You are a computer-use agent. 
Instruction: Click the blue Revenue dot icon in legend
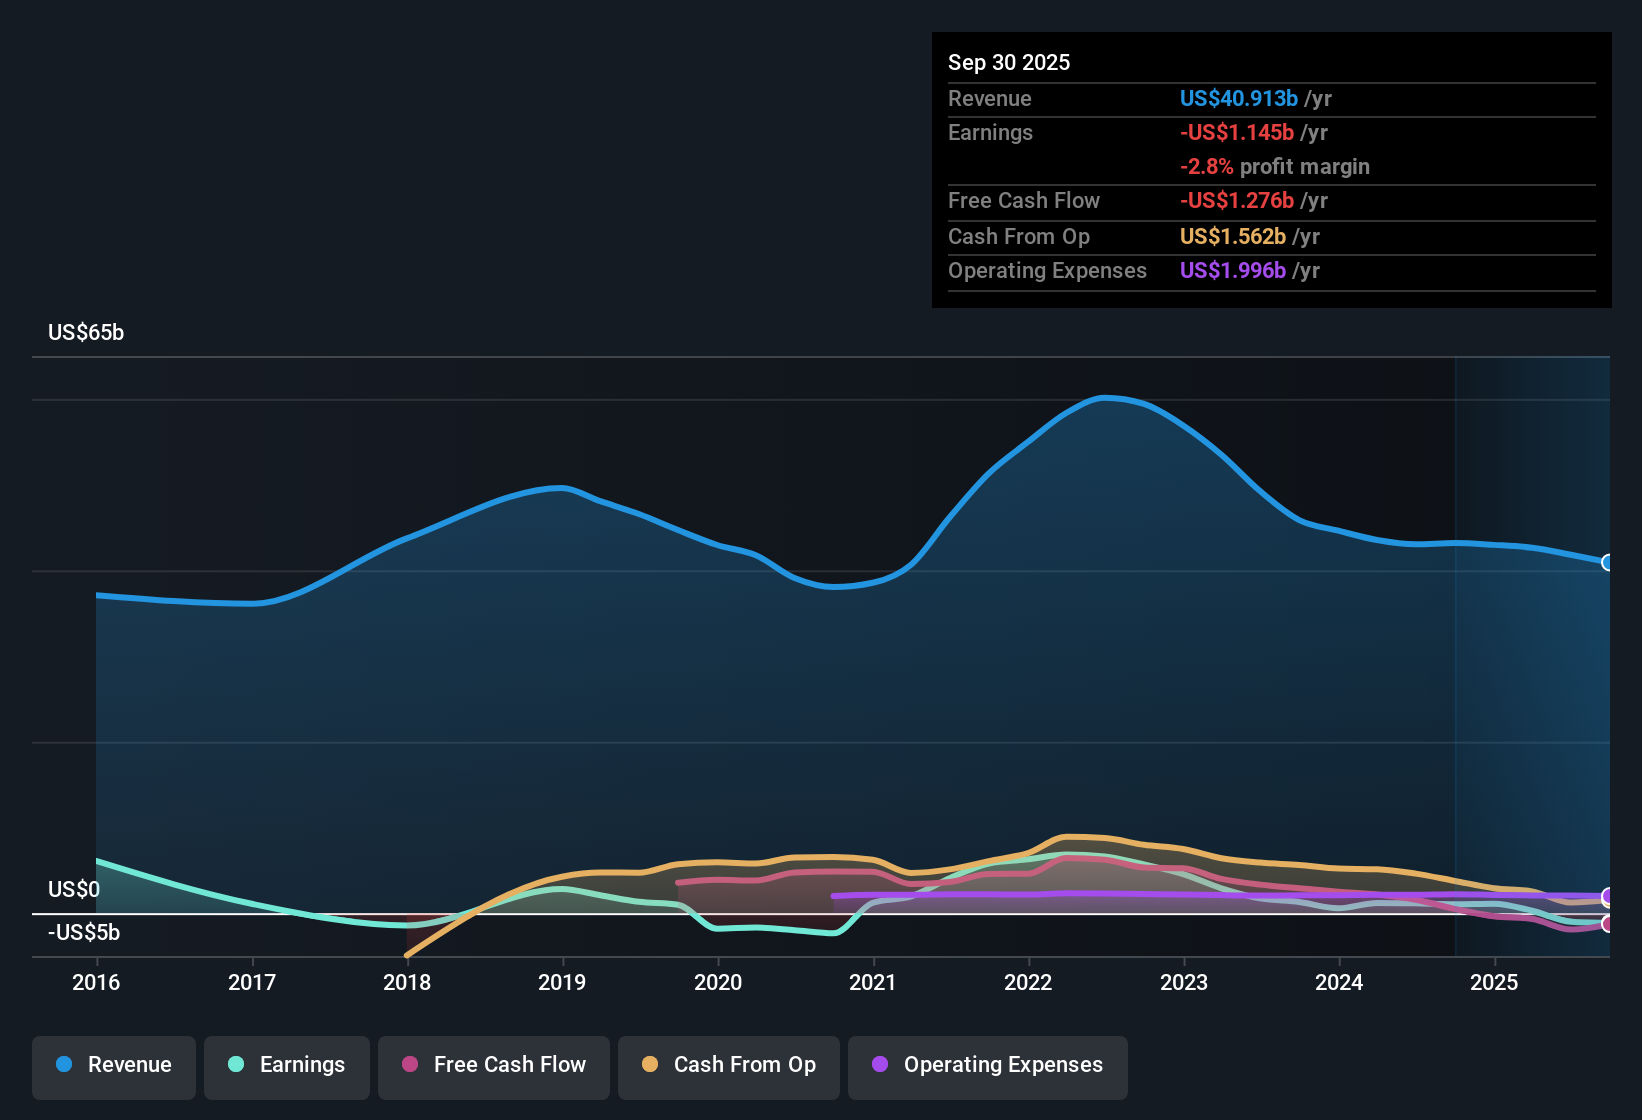(x=64, y=1065)
